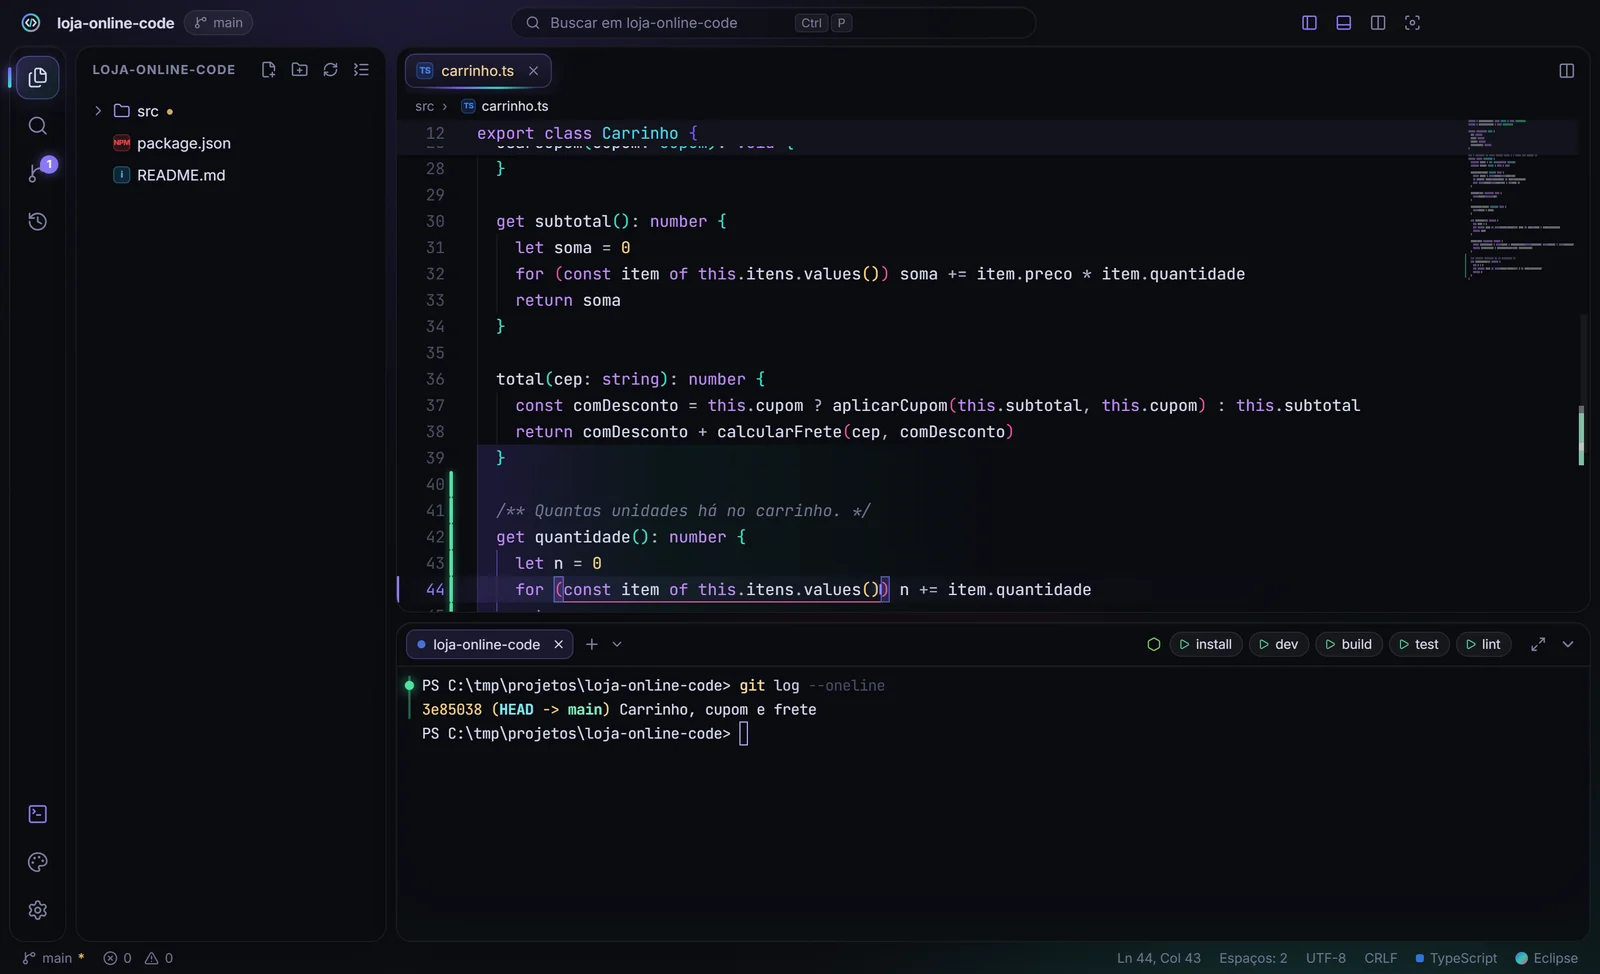Viewport: 1600px width, 974px height.
Task: Open package.json file
Action: click(231, 143)
